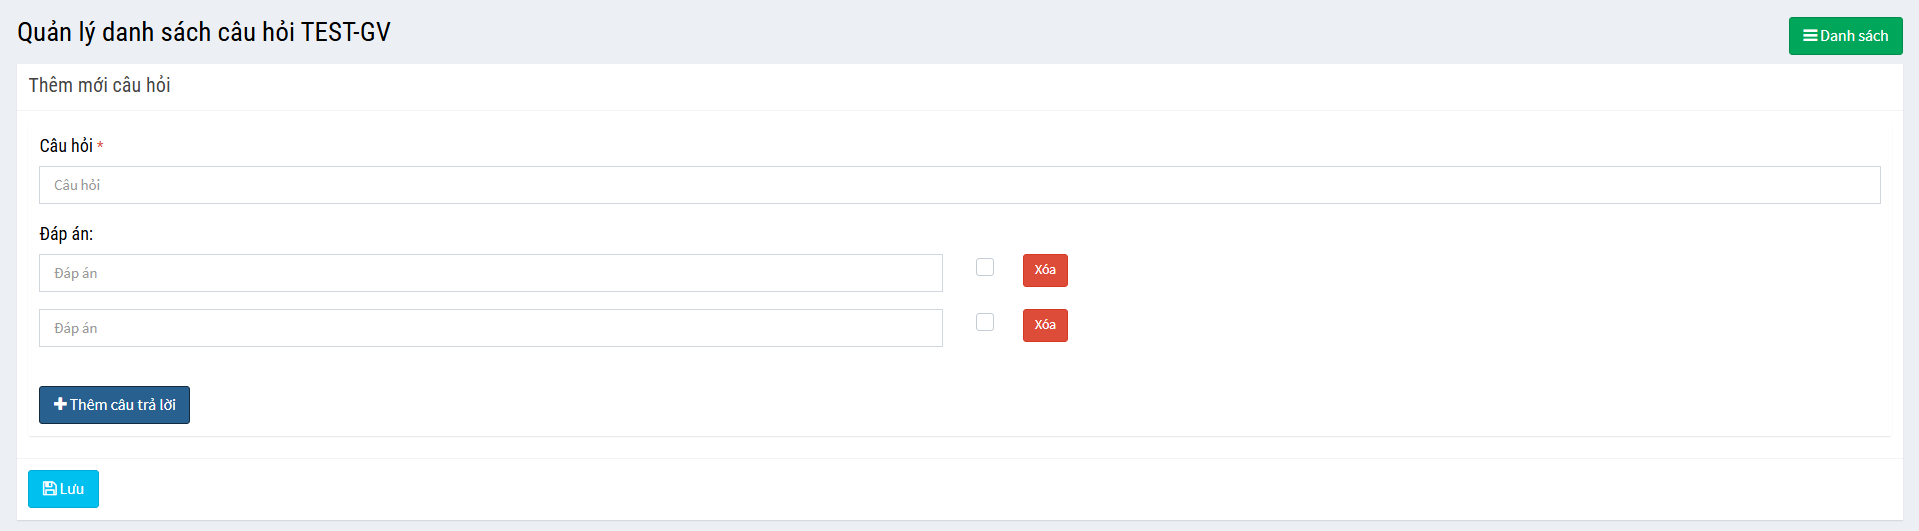
Task: Click the Thêm mới câu hỏi panel header
Action: click(99, 86)
